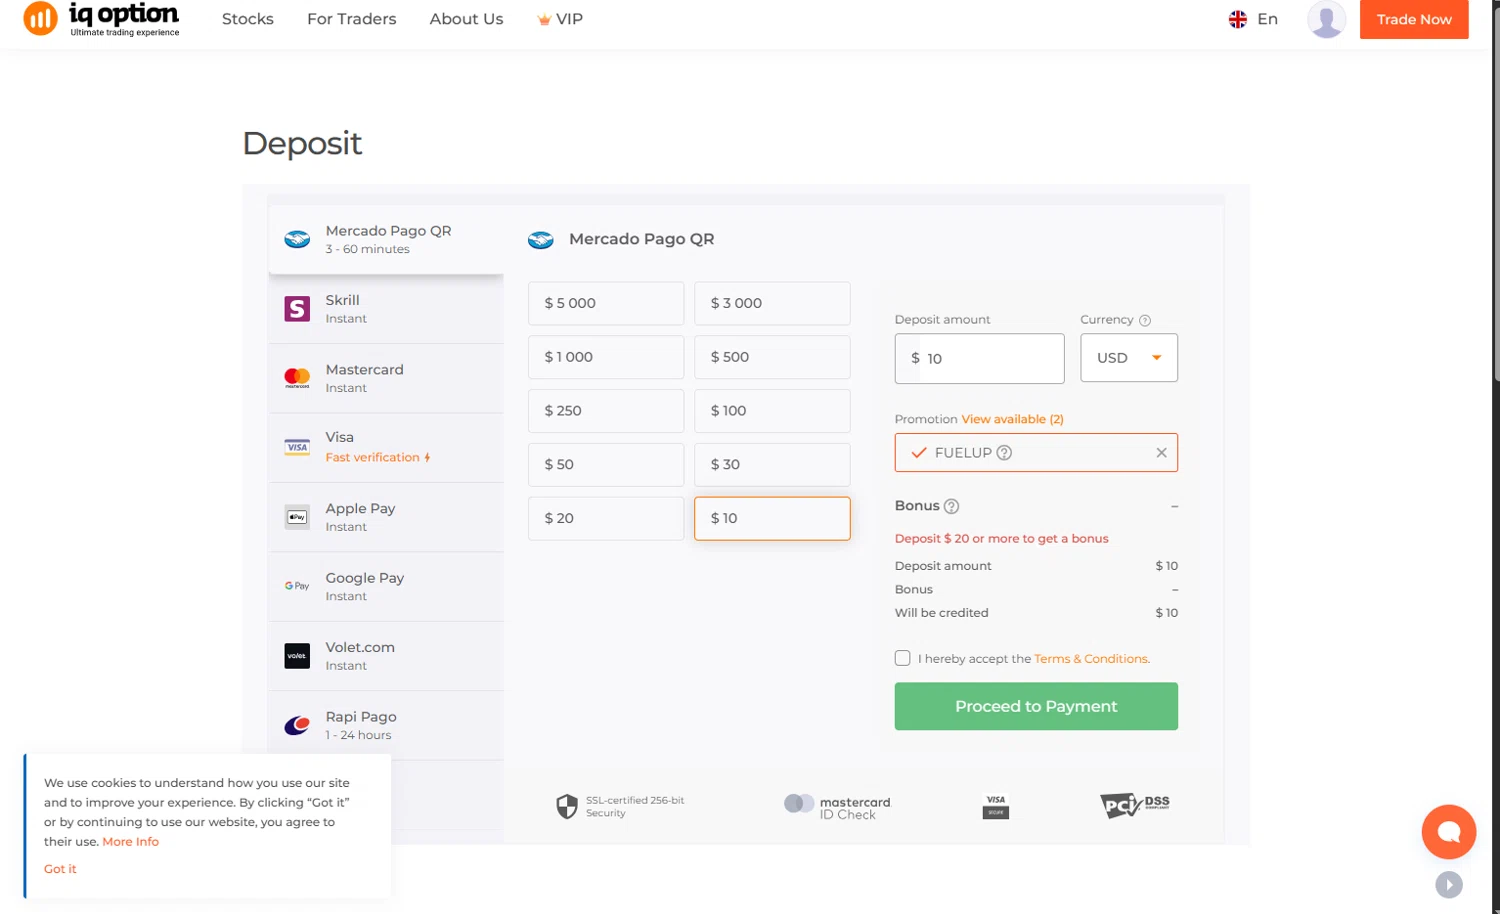Image resolution: width=1500 pixels, height=914 pixels.
Task: Click the Mercado Pago icon in the panel header
Action: click(541, 240)
